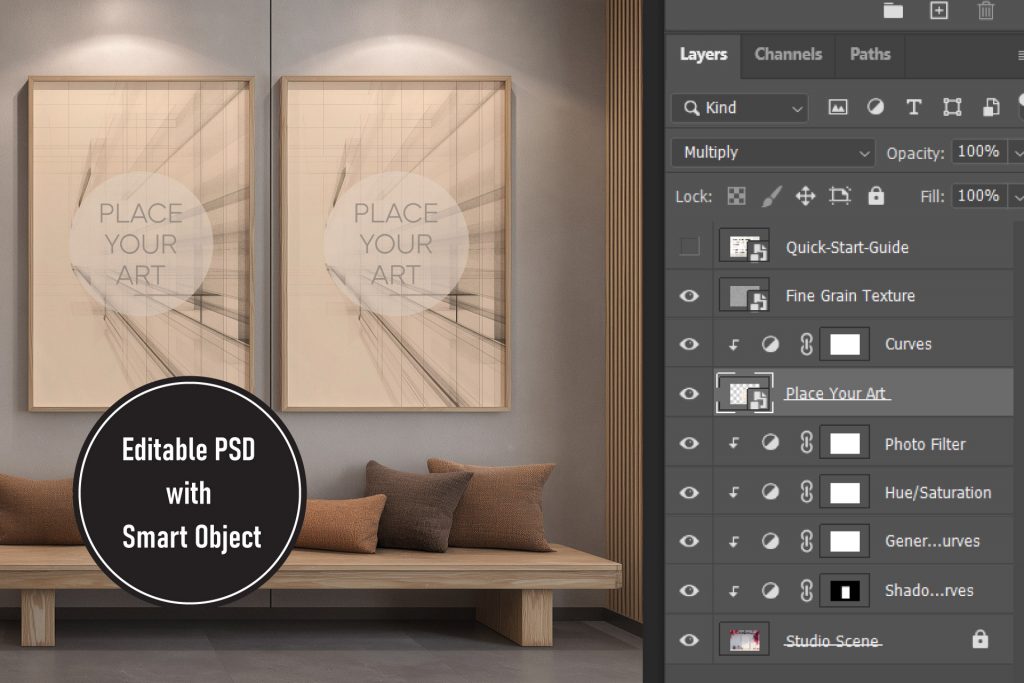The height and width of the screenshot is (683, 1024).
Task: Click the Curves white layer mask
Action: click(x=844, y=344)
